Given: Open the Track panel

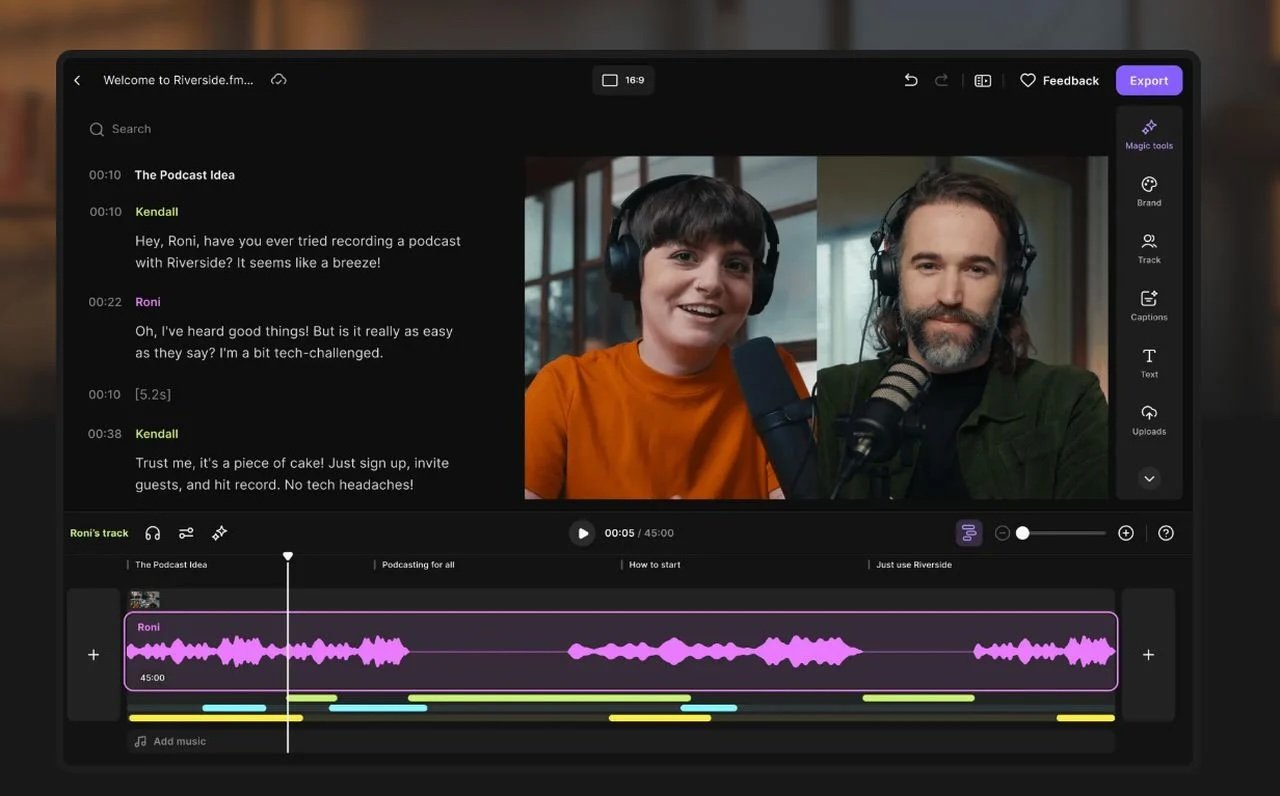Looking at the screenshot, I should (1149, 249).
